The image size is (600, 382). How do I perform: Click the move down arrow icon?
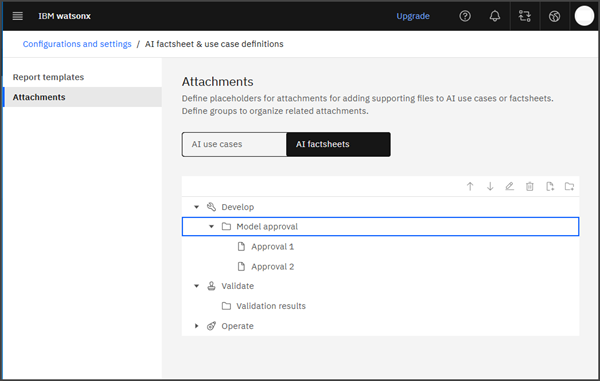pyautogui.click(x=490, y=186)
